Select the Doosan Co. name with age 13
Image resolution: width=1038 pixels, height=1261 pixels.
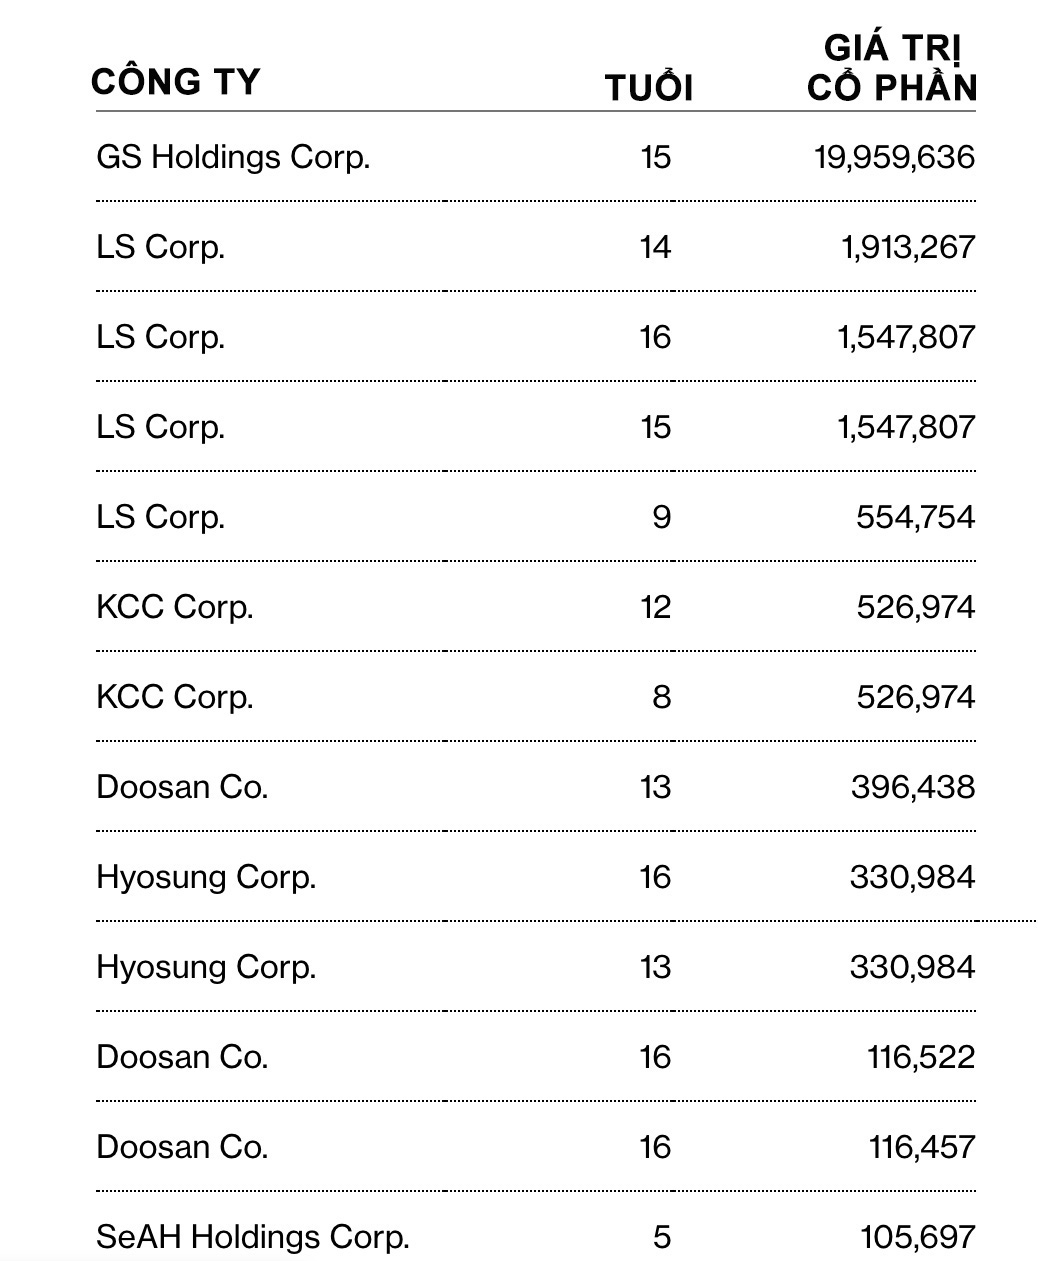click(182, 787)
